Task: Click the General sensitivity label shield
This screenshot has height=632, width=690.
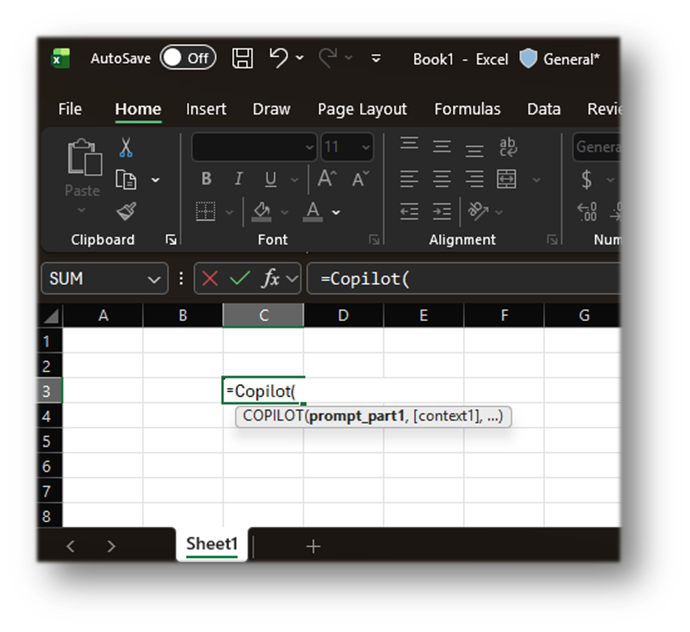Action: tap(528, 59)
